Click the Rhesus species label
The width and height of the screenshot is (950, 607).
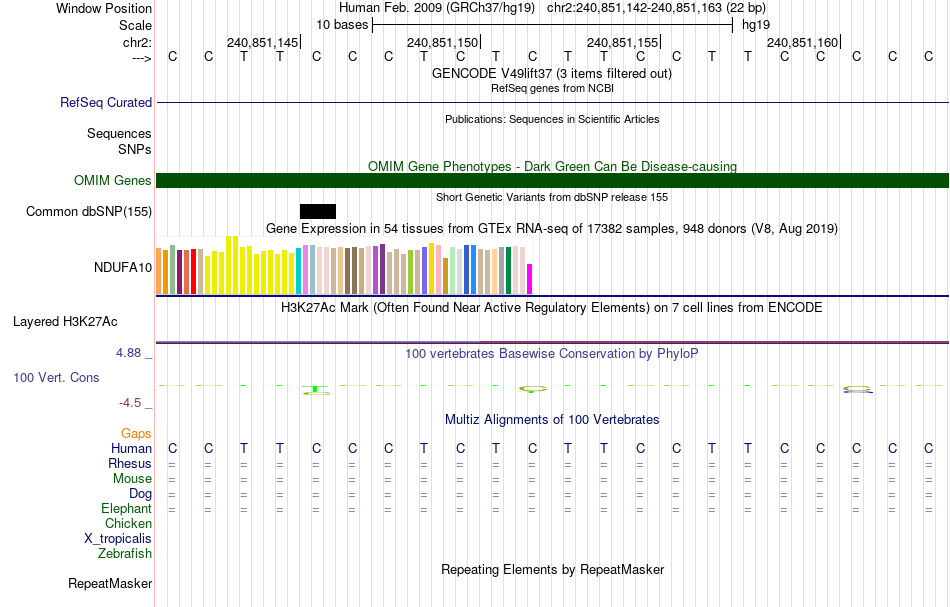coord(130,463)
